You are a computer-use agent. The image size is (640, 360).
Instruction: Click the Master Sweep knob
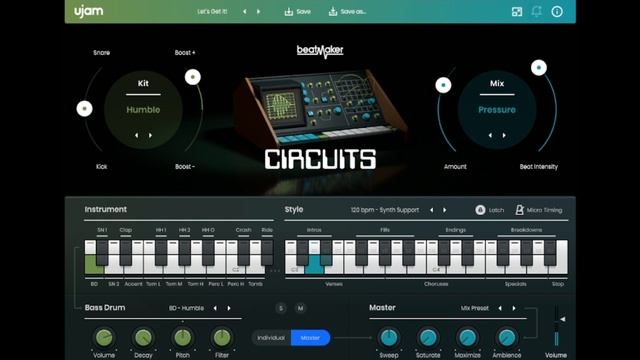pos(389,338)
